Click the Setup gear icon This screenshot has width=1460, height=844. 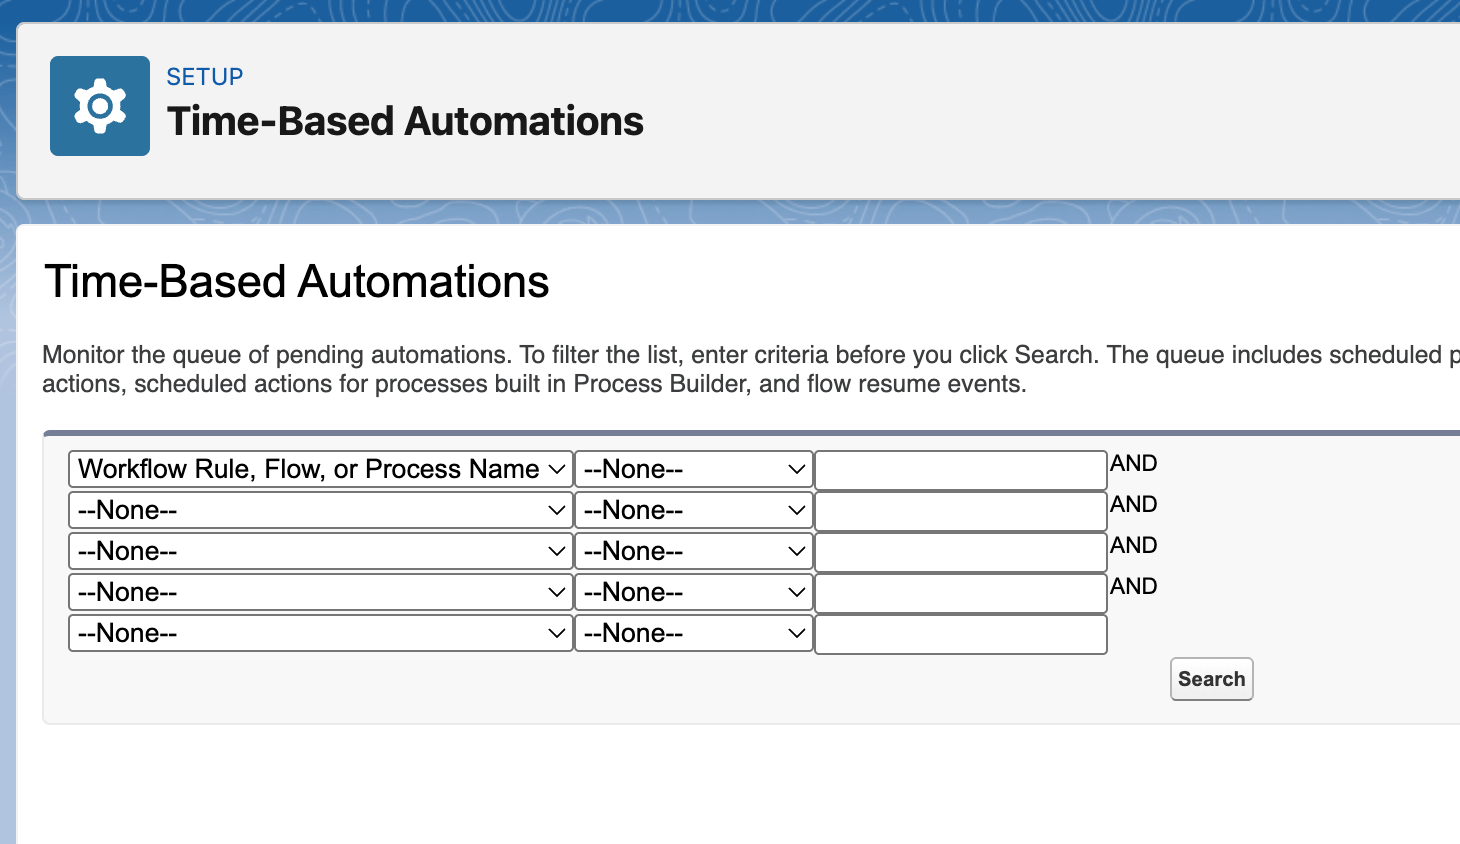coord(100,106)
